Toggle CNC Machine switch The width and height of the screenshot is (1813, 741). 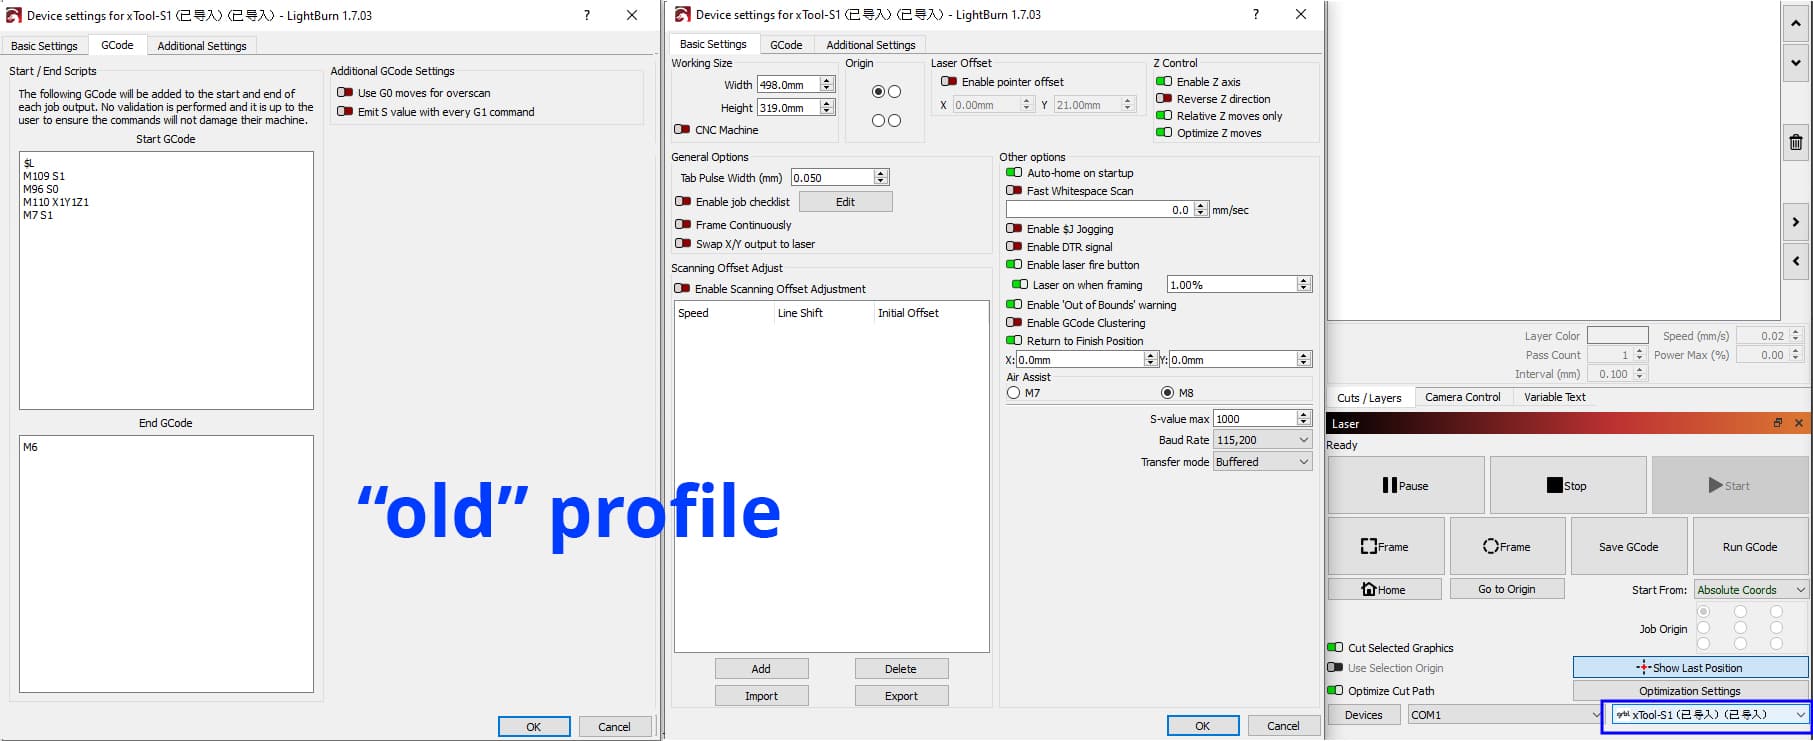point(682,129)
